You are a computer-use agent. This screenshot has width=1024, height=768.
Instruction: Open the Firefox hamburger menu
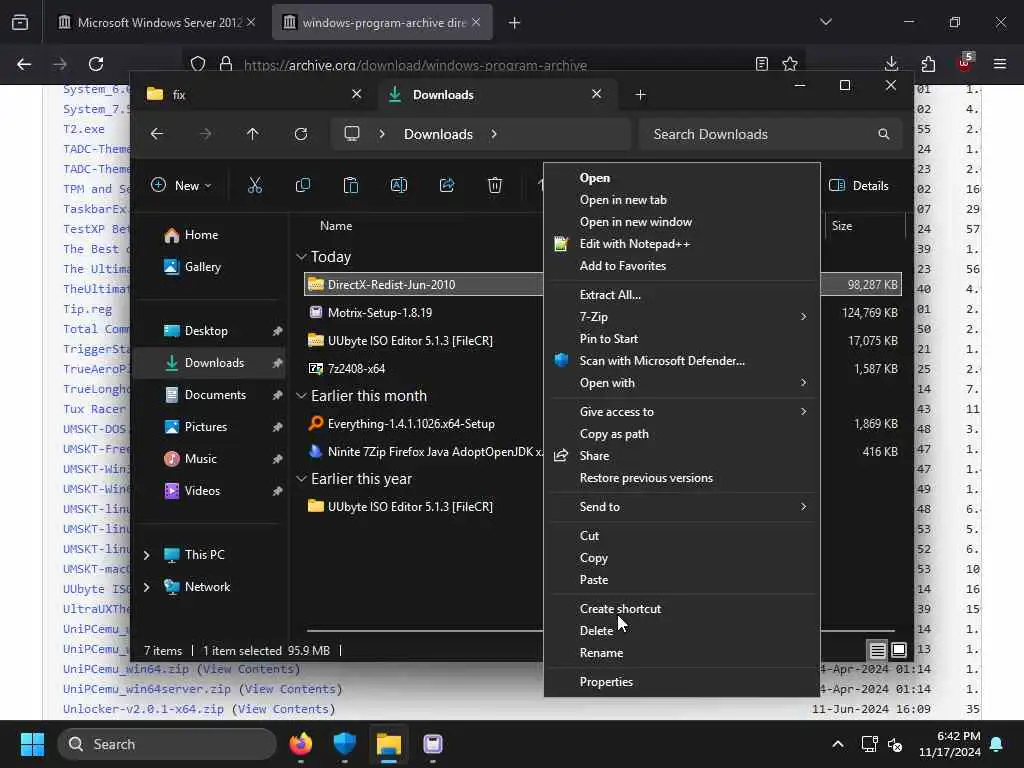coord(1000,64)
